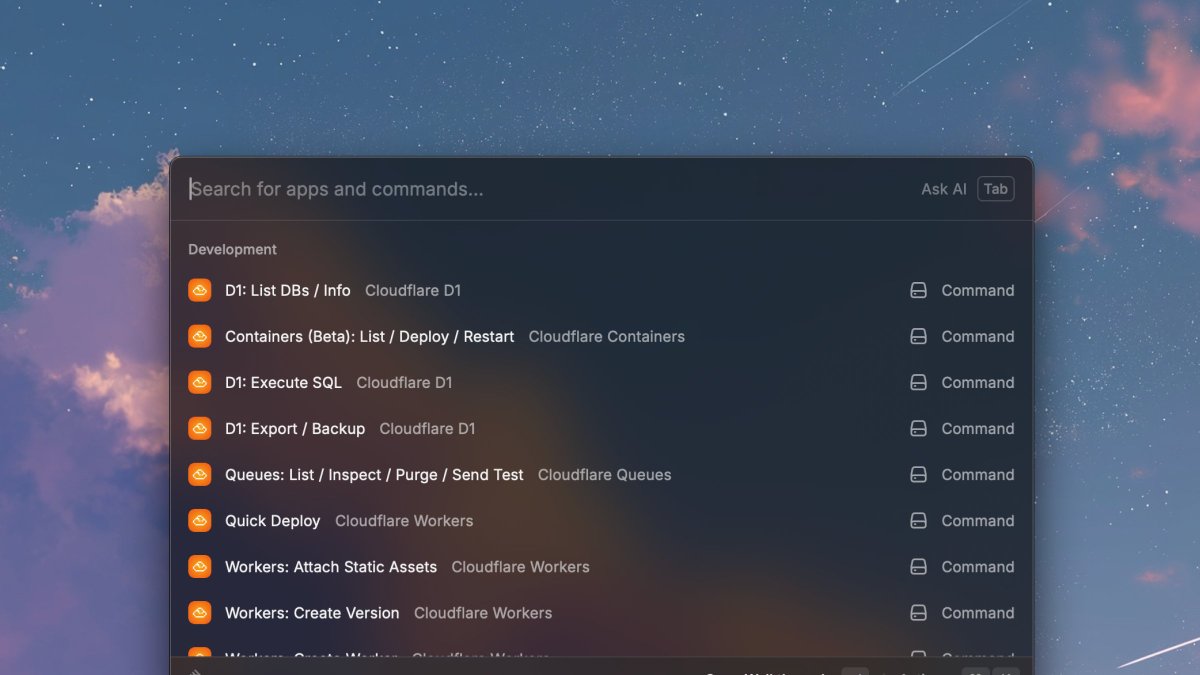Select the D1: List DBs / Info command
1200x675 pixels.
click(x=601, y=290)
